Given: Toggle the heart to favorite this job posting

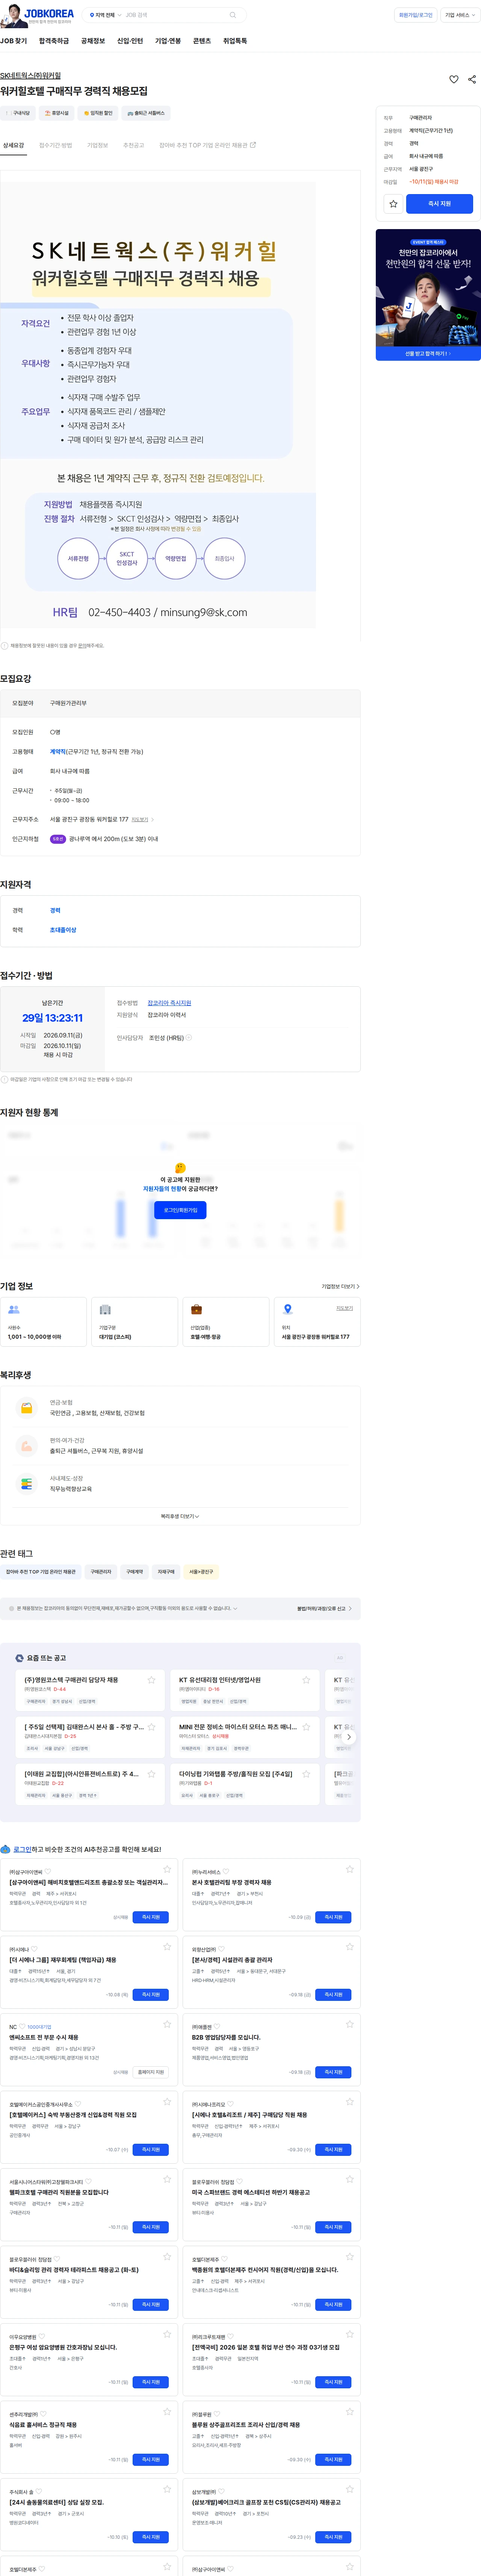Looking at the screenshot, I should tap(454, 79).
